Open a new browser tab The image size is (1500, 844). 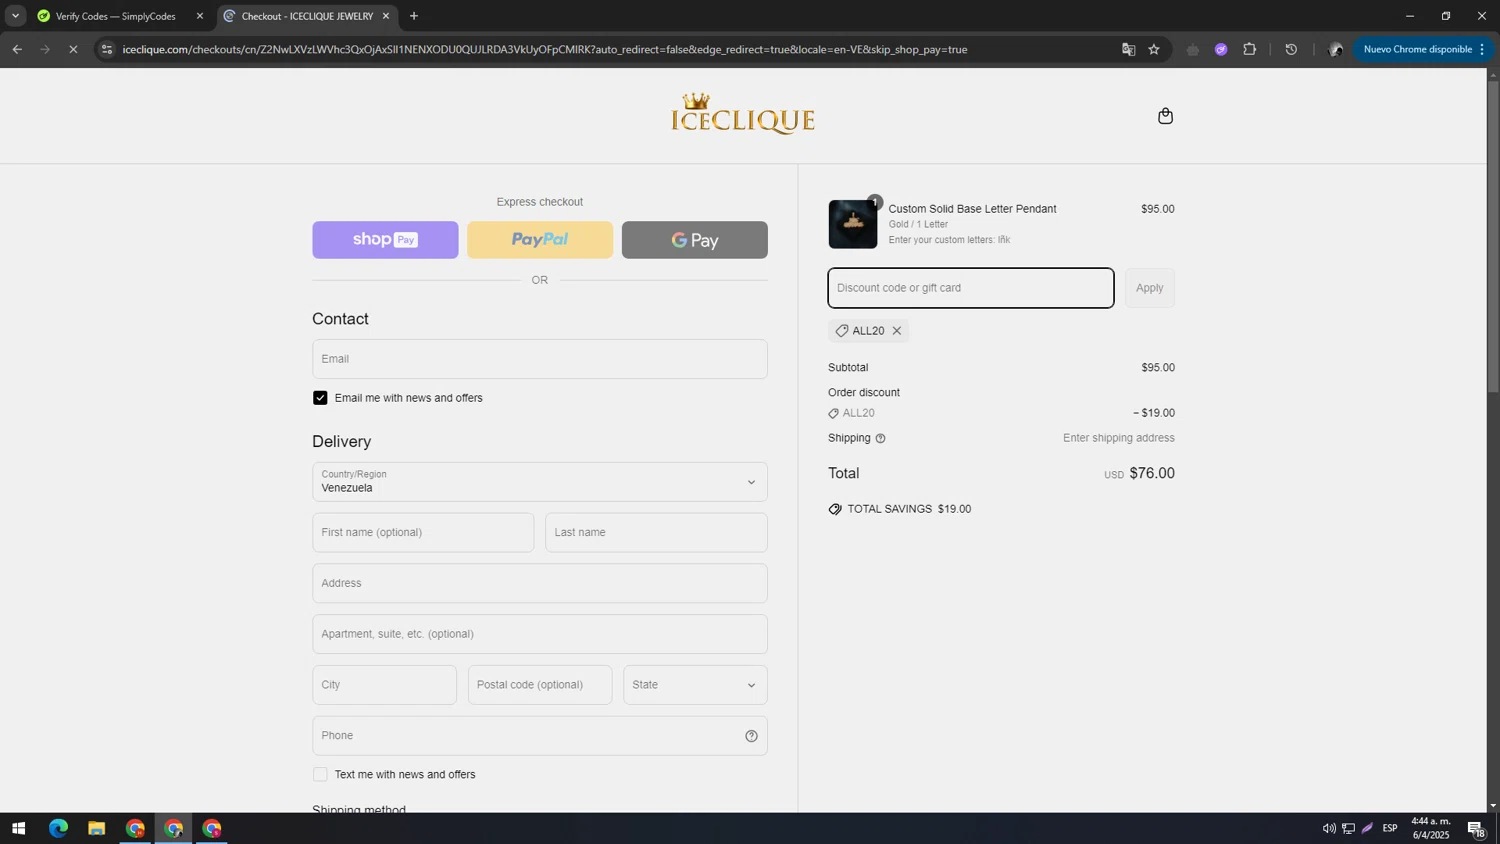[x=414, y=16]
